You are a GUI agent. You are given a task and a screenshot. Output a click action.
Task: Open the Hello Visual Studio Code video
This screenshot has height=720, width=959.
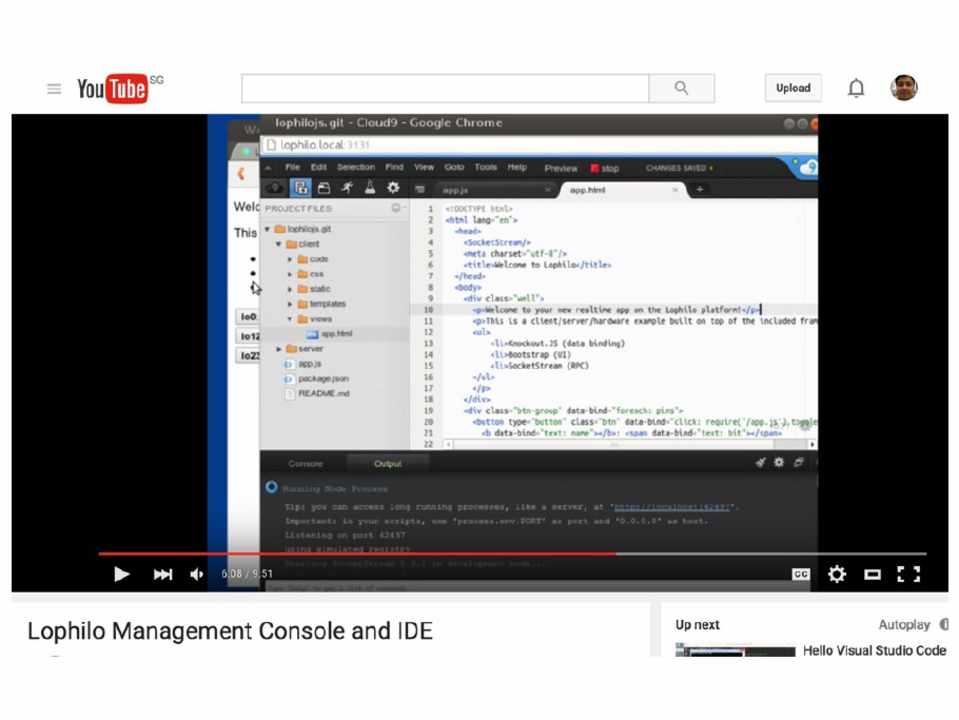pos(873,651)
